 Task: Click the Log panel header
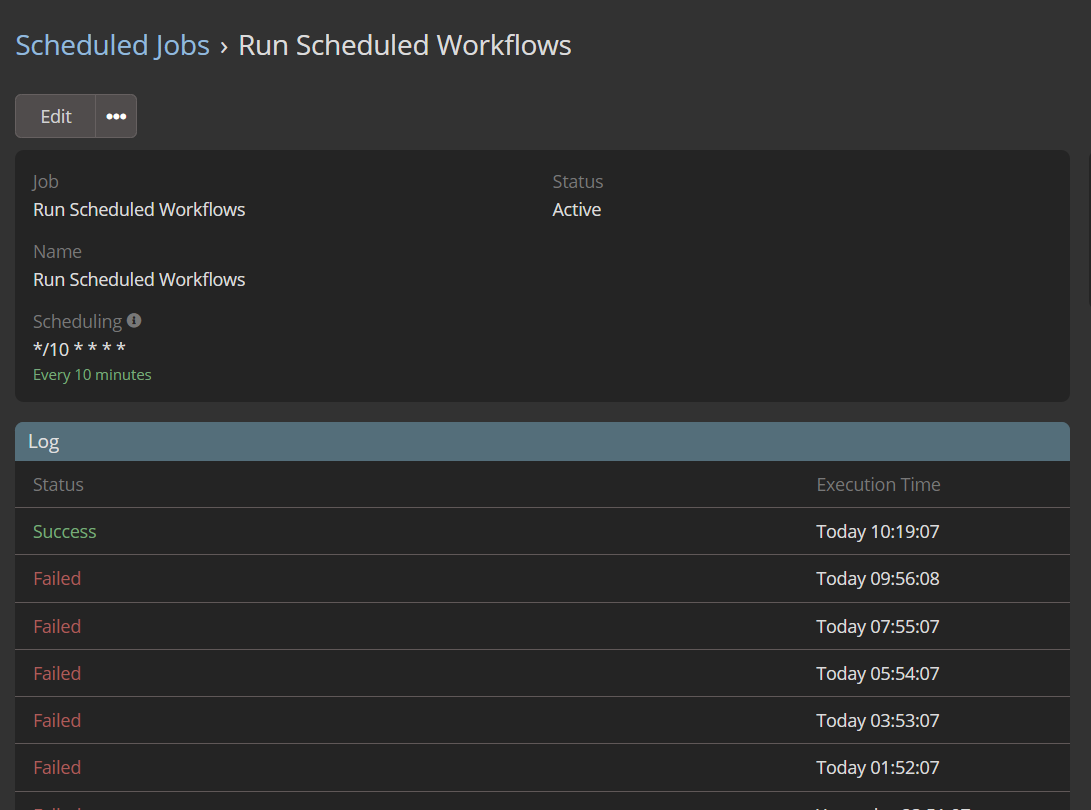pos(542,442)
